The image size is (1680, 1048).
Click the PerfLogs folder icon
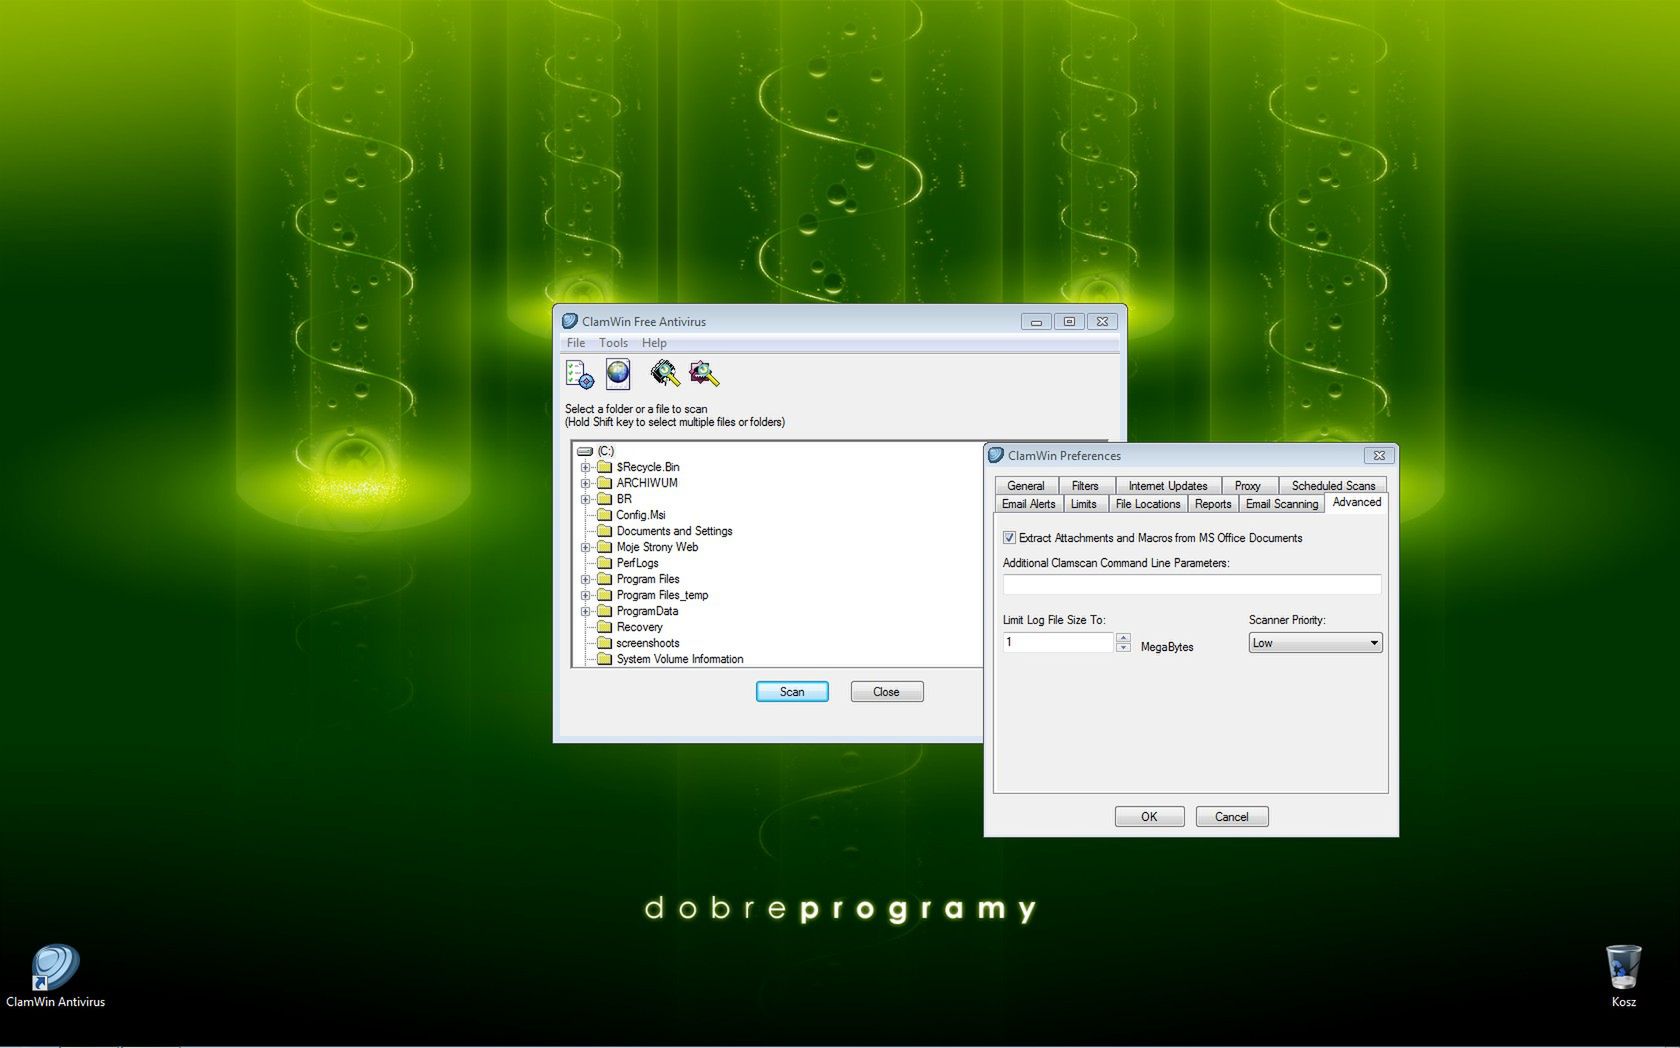[604, 563]
